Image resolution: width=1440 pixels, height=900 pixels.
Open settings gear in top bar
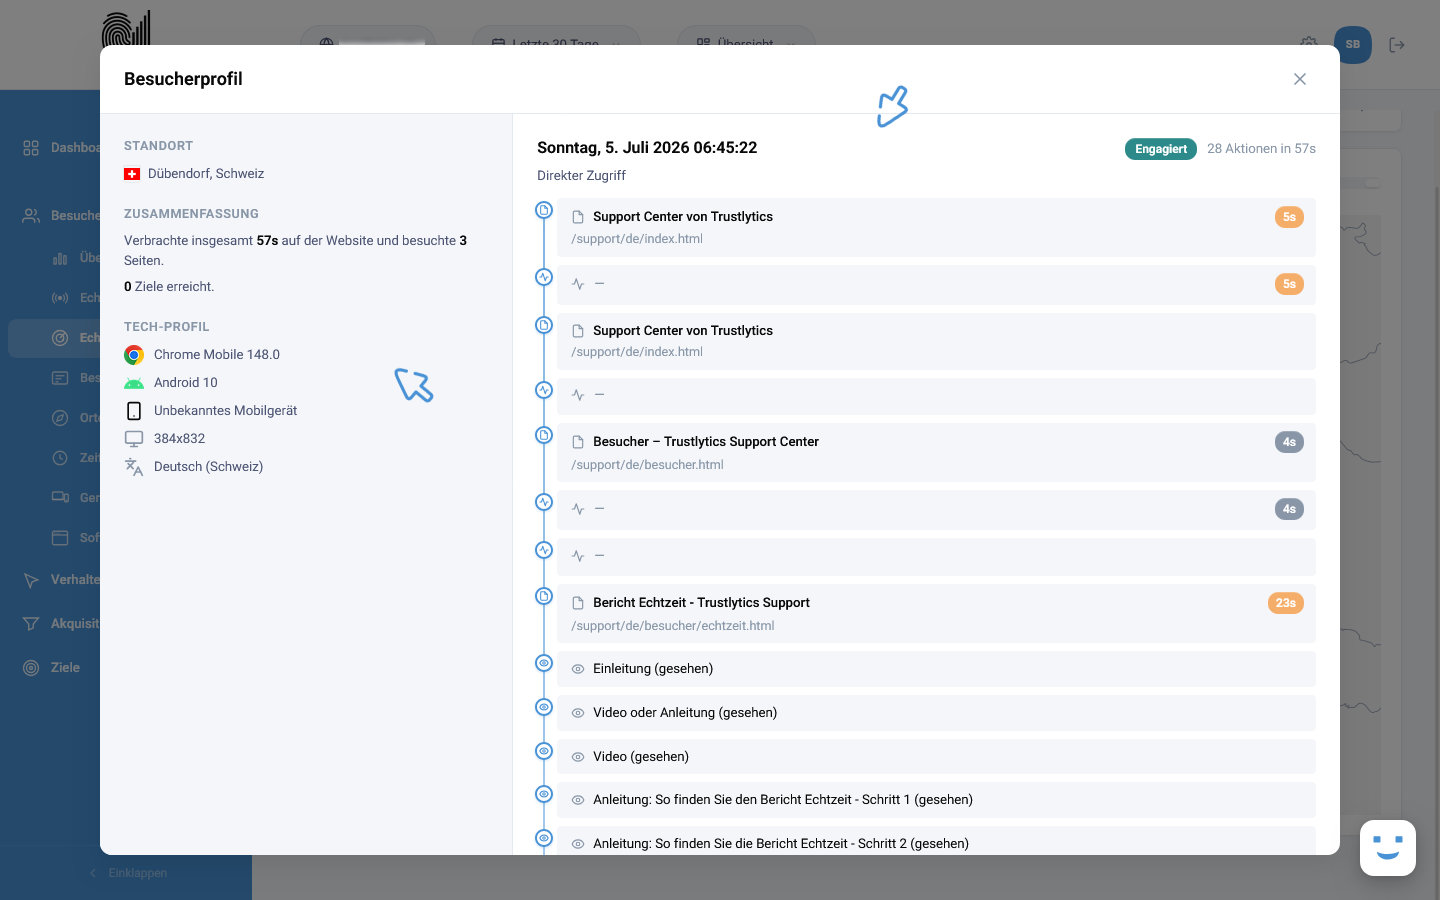click(1309, 43)
